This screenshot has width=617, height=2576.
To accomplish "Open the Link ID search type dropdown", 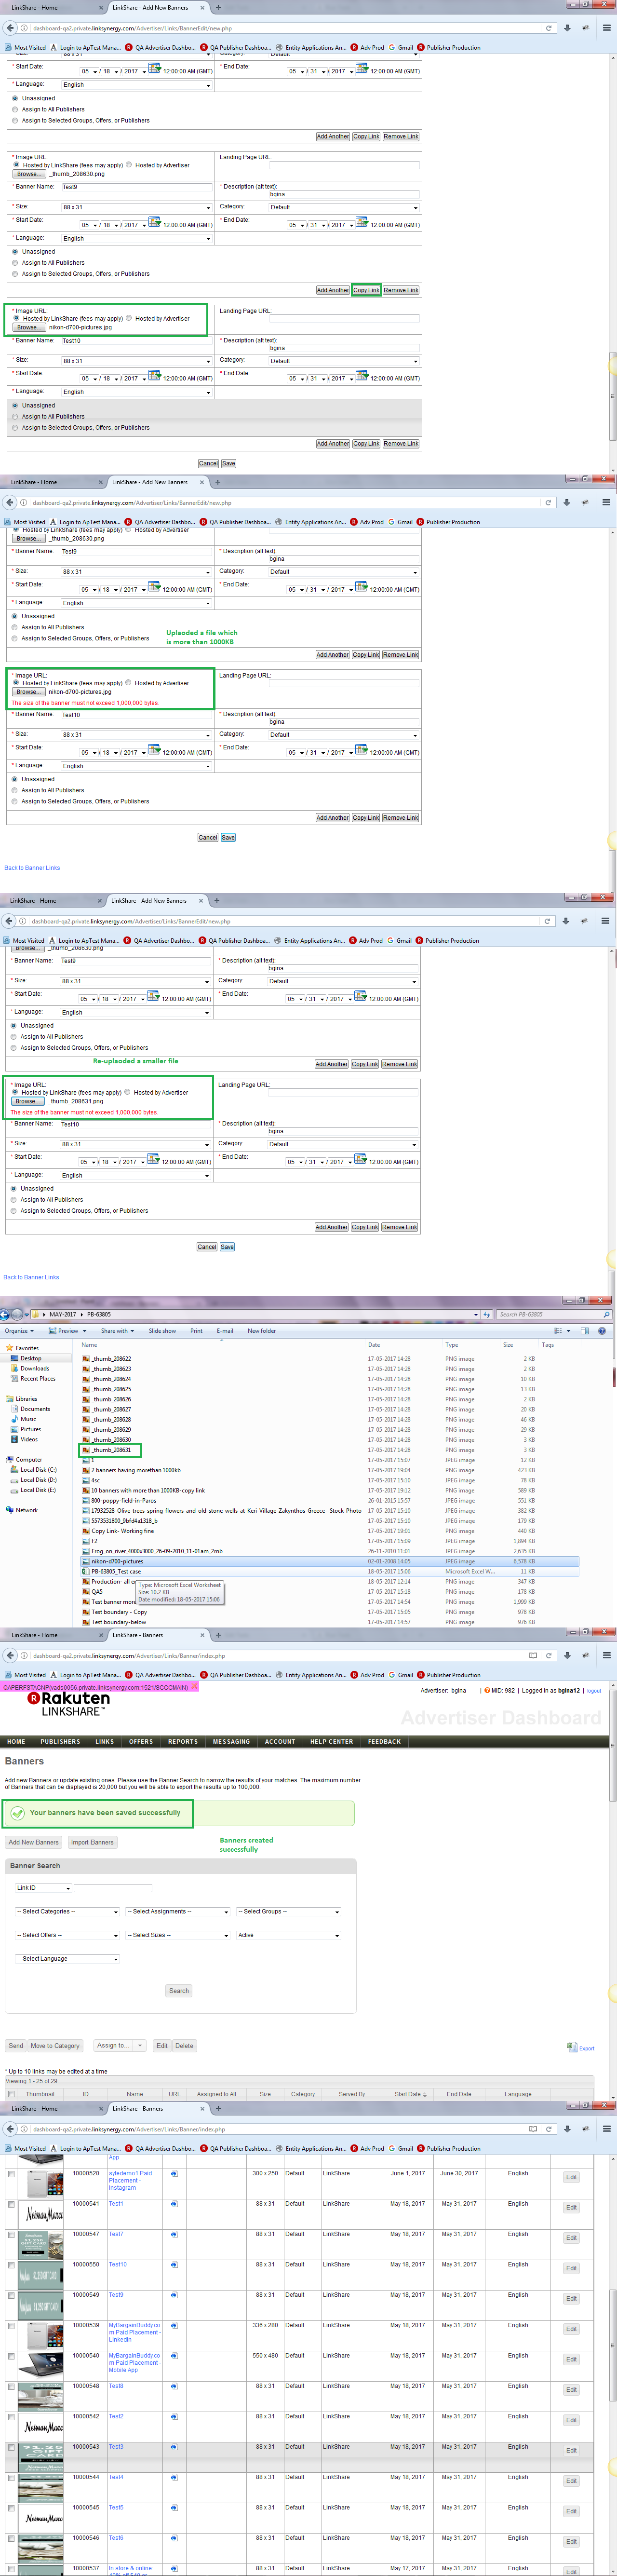I will point(42,1888).
